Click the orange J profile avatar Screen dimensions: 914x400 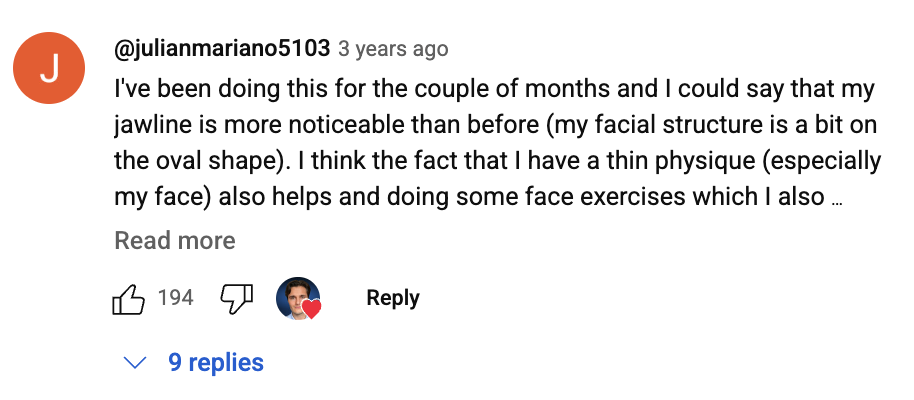pyautogui.click(x=49, y=68)
